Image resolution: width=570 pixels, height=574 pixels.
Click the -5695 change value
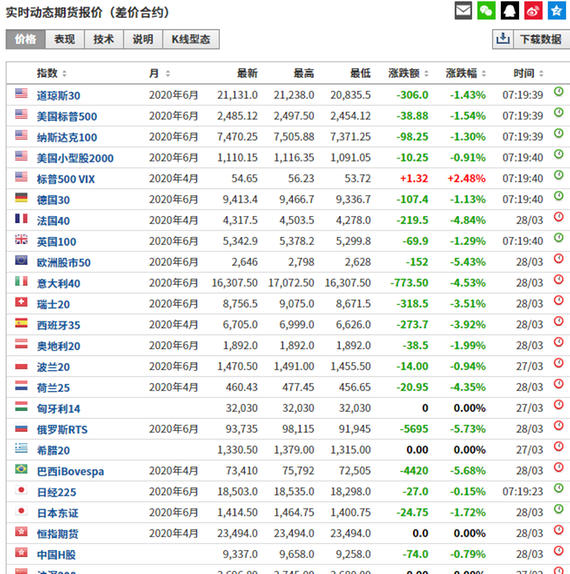tap(414, 429)
